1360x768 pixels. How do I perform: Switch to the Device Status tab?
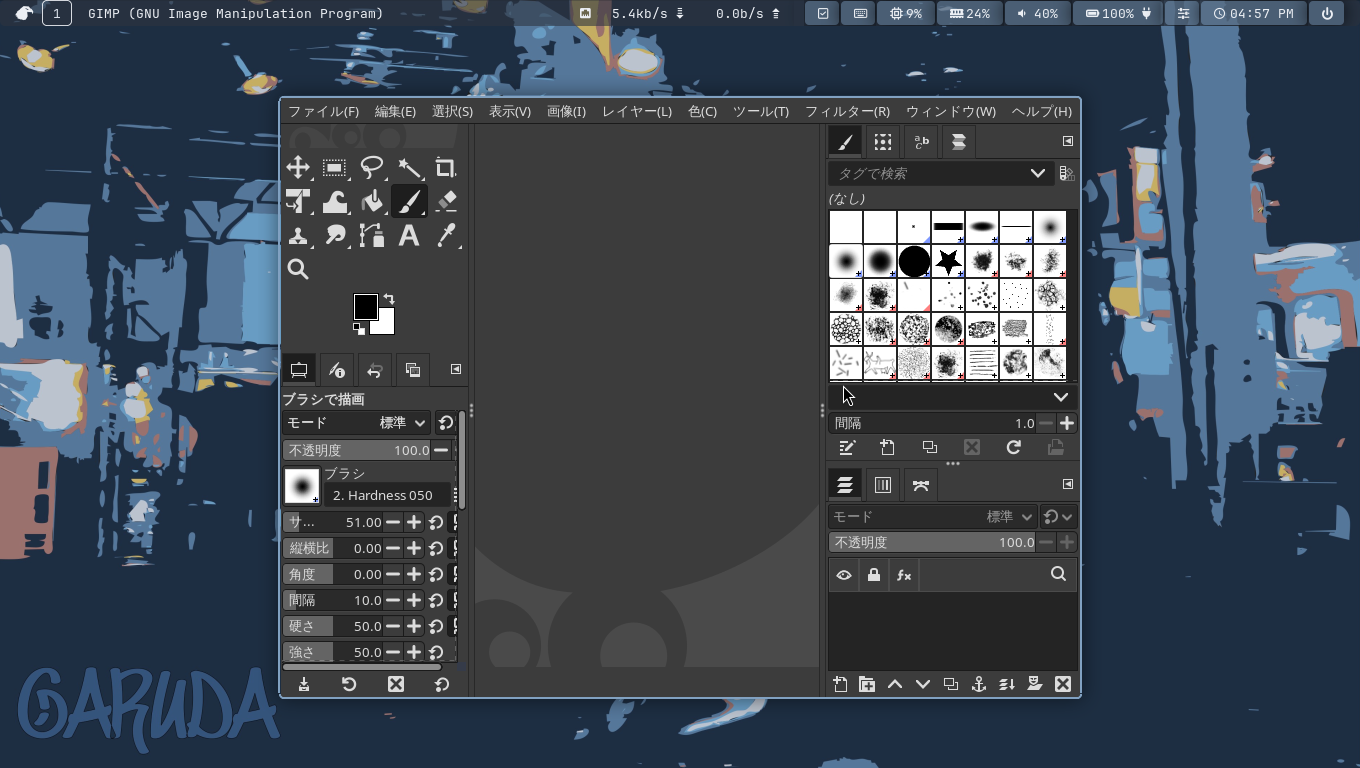coord(337,370)
